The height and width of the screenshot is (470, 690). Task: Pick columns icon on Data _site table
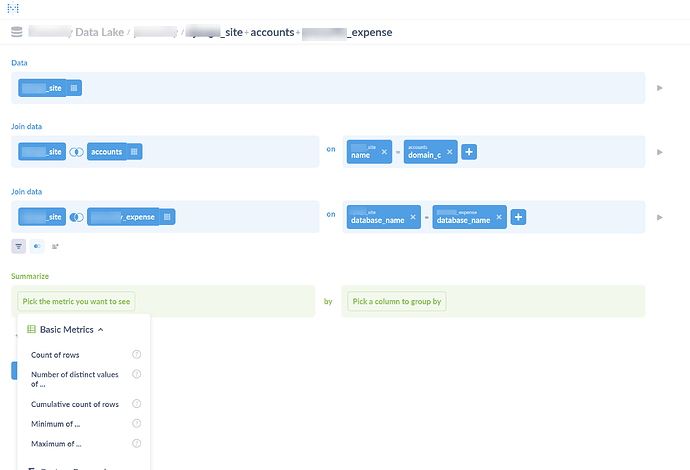tap(74, 88)
